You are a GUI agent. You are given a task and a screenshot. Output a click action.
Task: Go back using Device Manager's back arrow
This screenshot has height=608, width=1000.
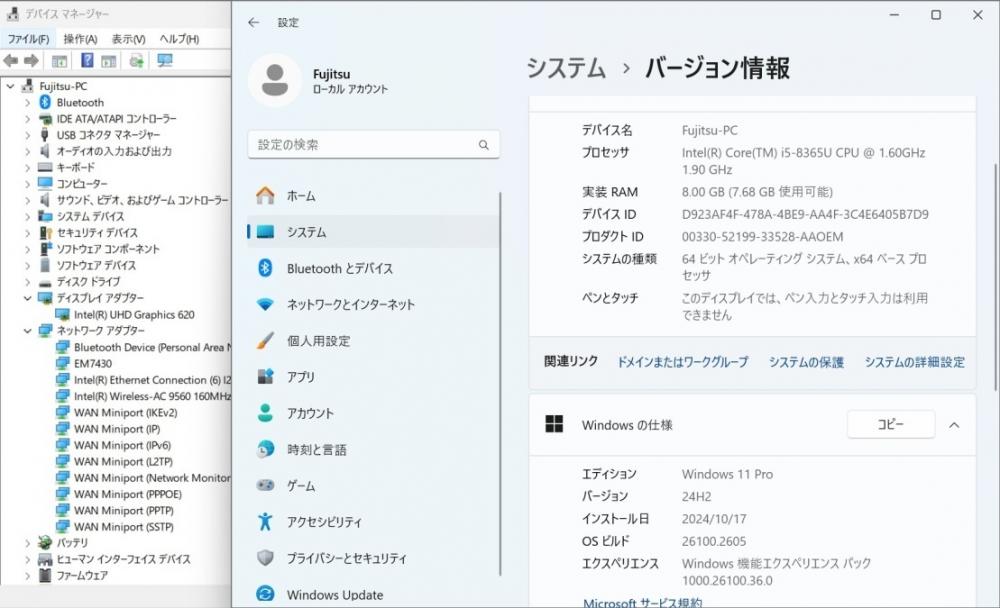point(11,61)
